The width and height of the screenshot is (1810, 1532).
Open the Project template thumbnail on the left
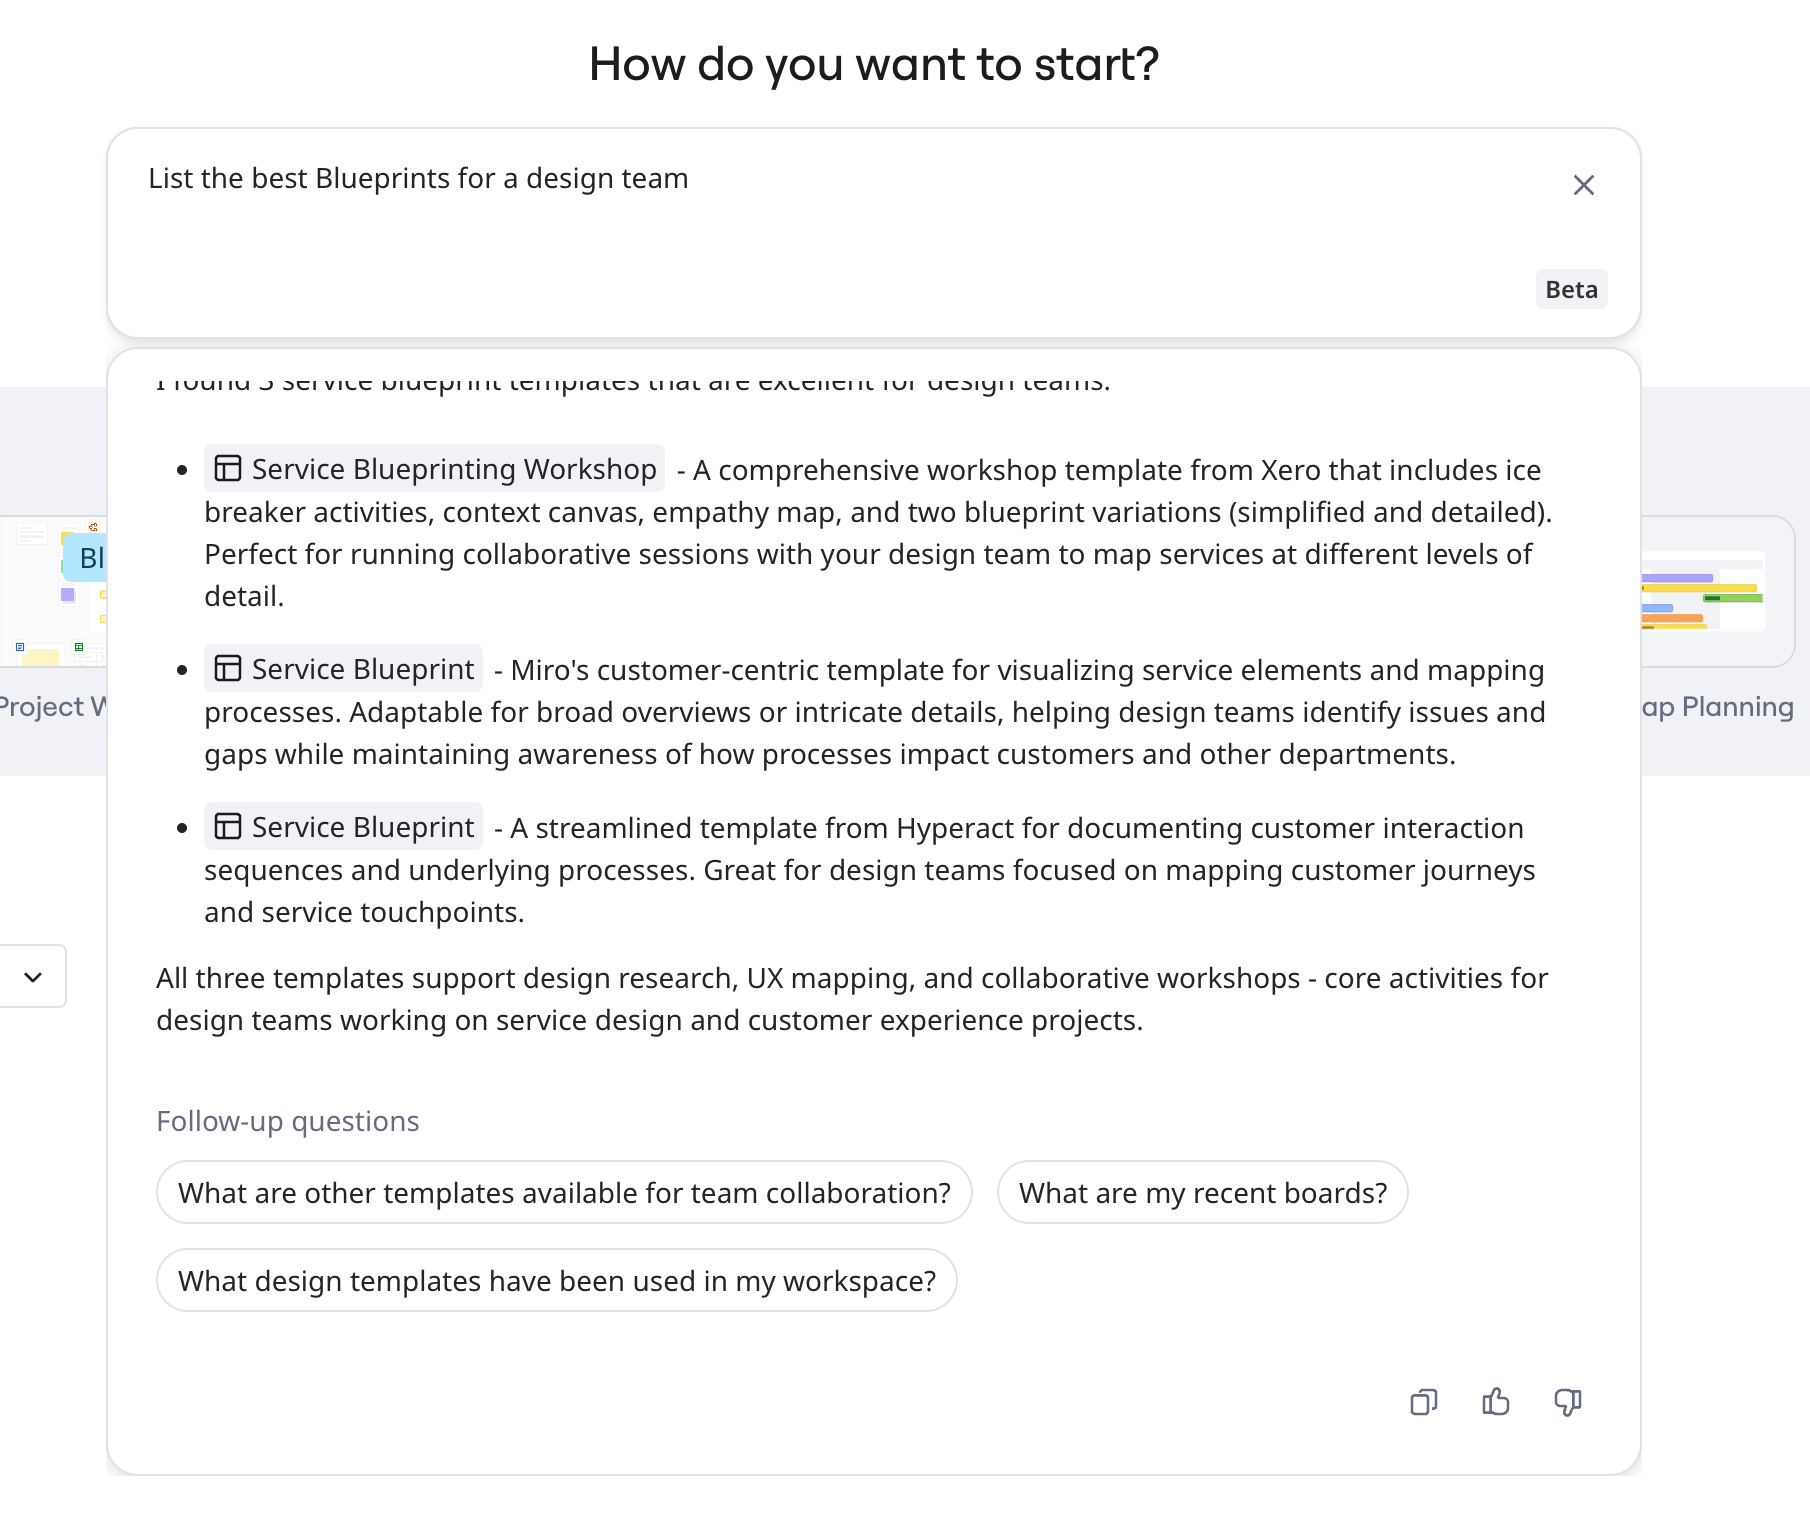click(55, 592)
